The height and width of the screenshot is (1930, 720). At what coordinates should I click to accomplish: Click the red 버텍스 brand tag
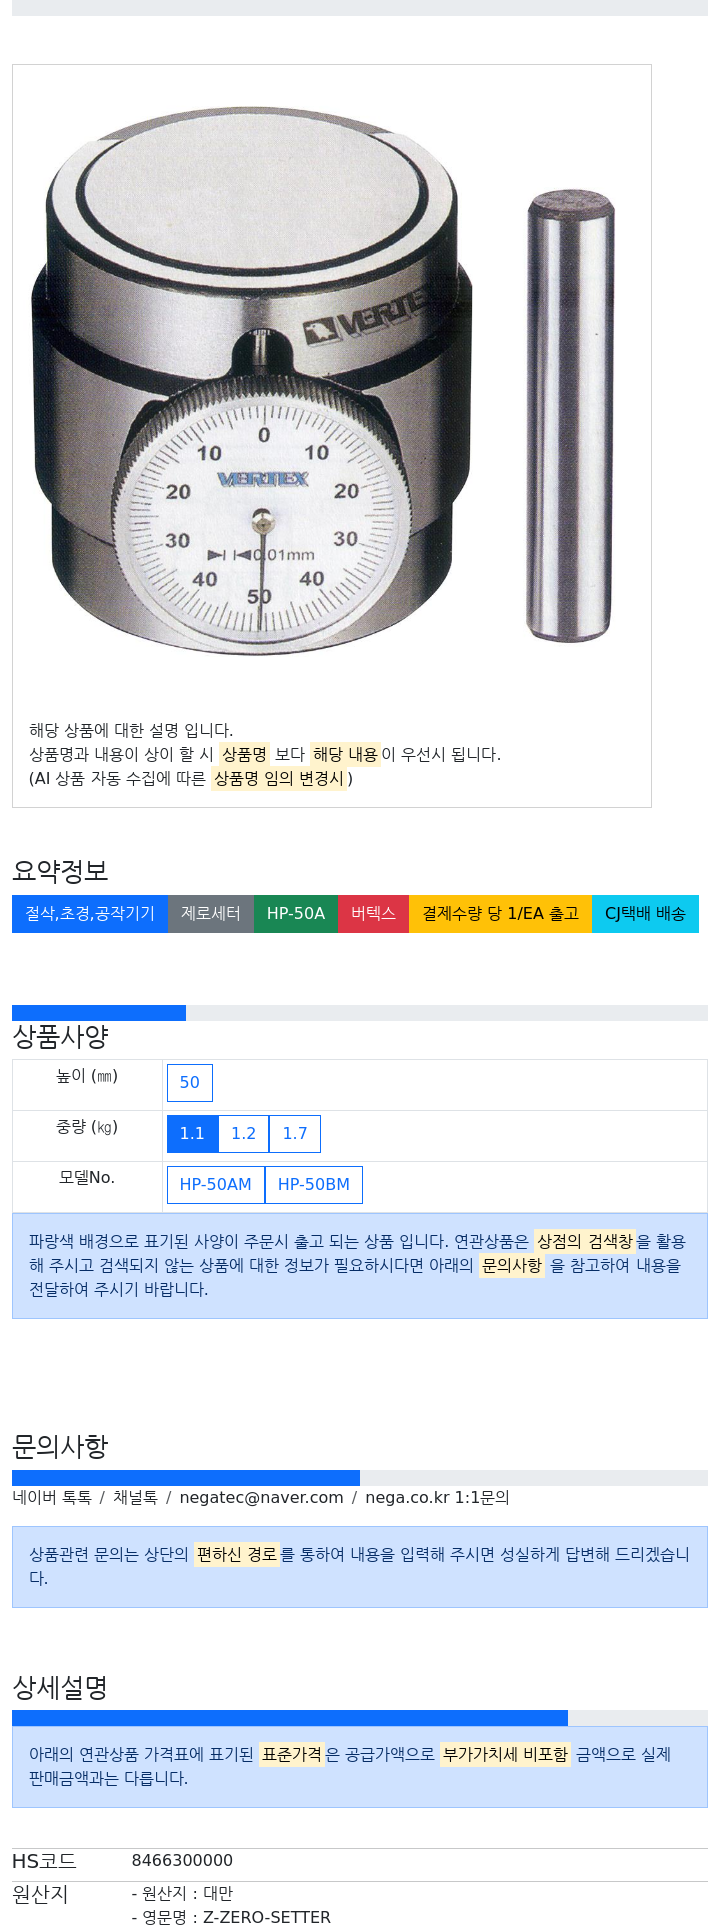(x=373, y=914)
